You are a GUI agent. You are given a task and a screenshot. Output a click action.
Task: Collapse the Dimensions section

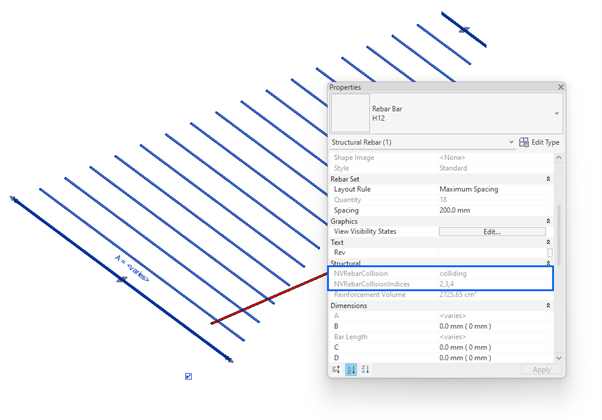click(547, 305)
